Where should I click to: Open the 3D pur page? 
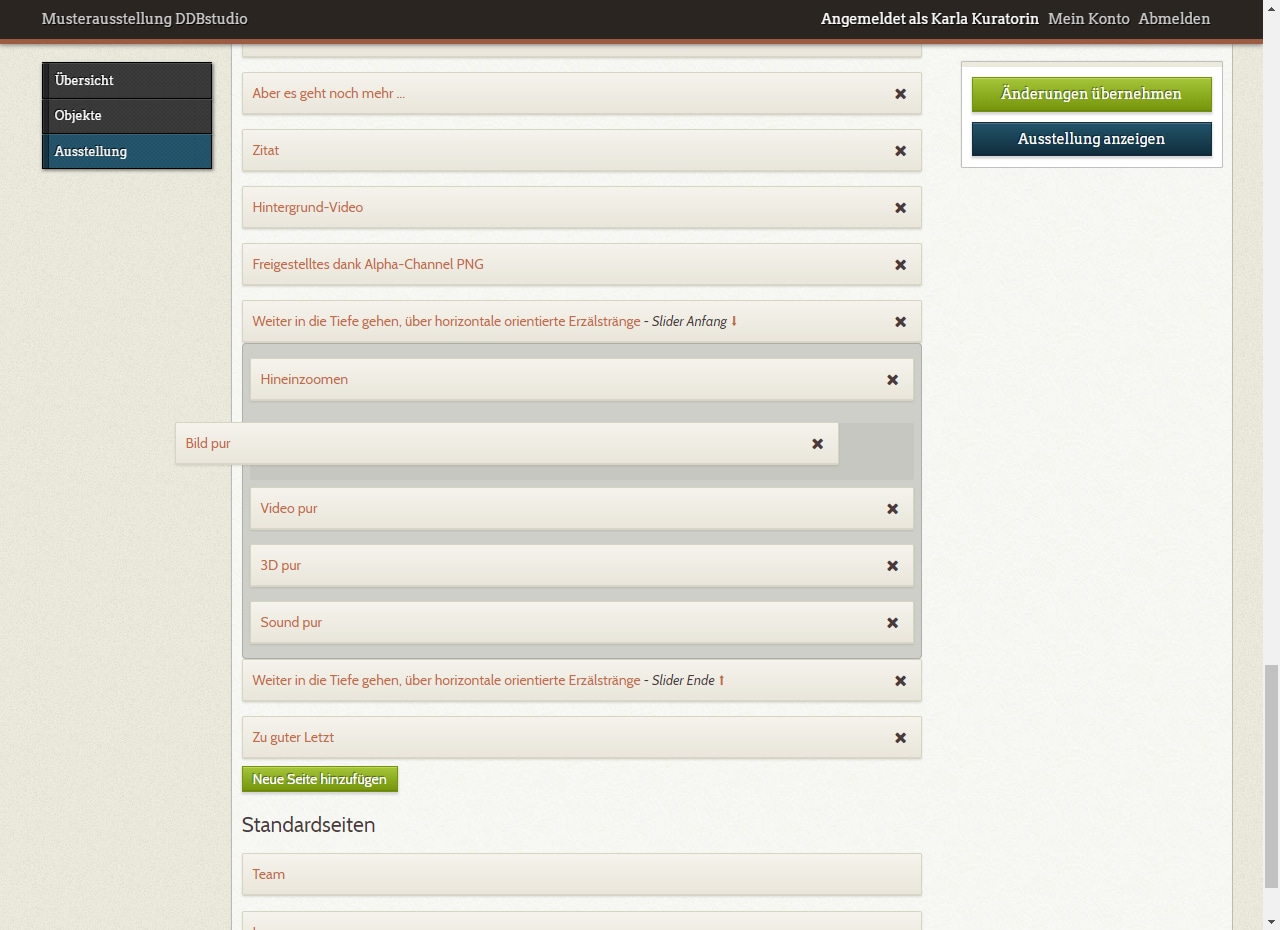[281, 566]
